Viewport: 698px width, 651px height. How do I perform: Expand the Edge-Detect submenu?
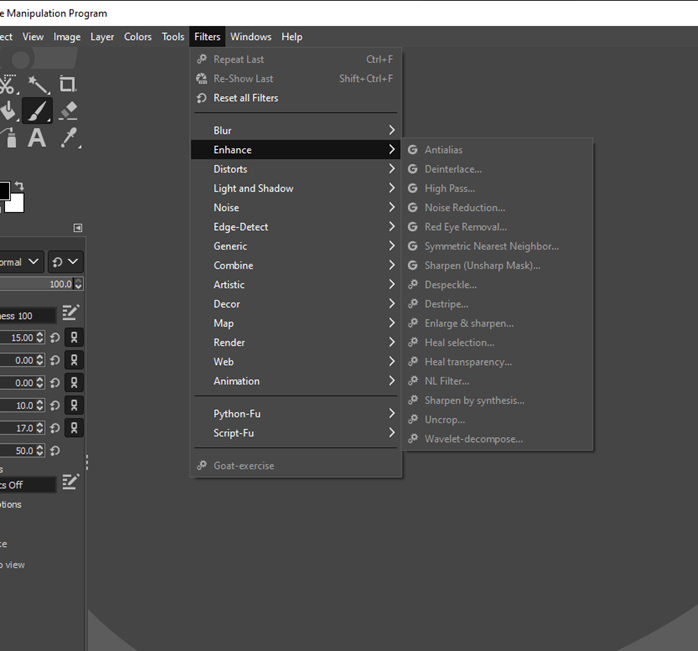(x=296, y=227)
